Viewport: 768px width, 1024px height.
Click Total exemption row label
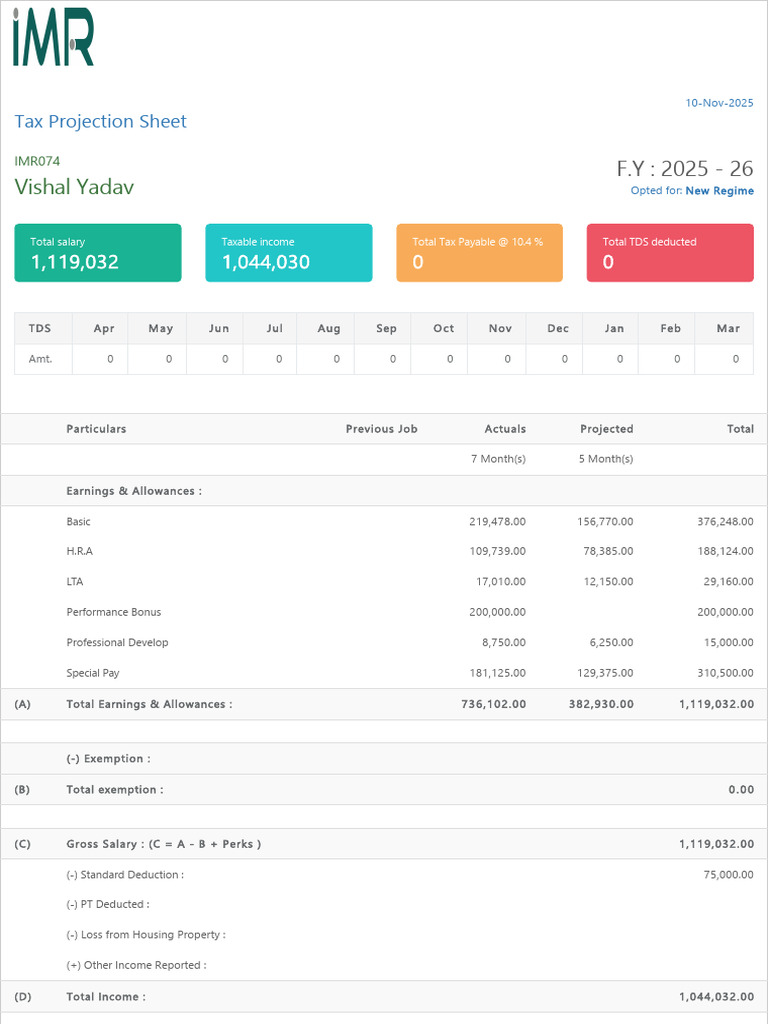[x=115, y=790]
